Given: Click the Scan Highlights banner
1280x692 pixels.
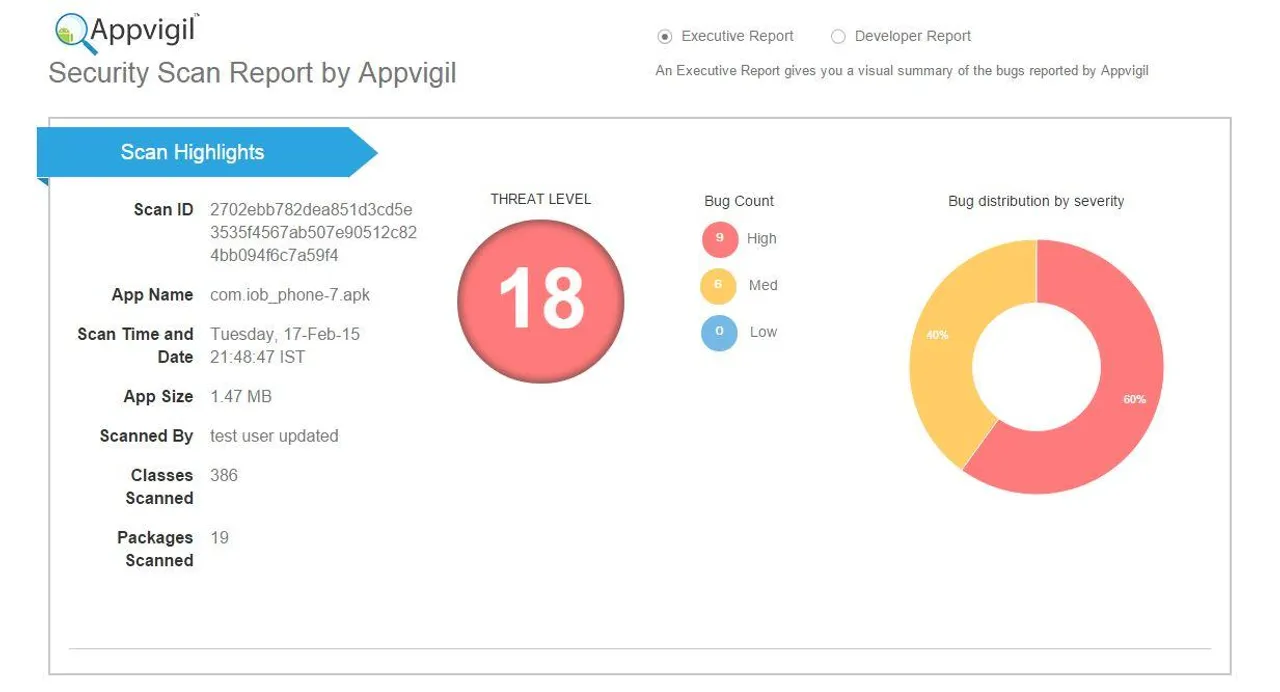Looking at the screenshot, I should click(x=207, y=152).
